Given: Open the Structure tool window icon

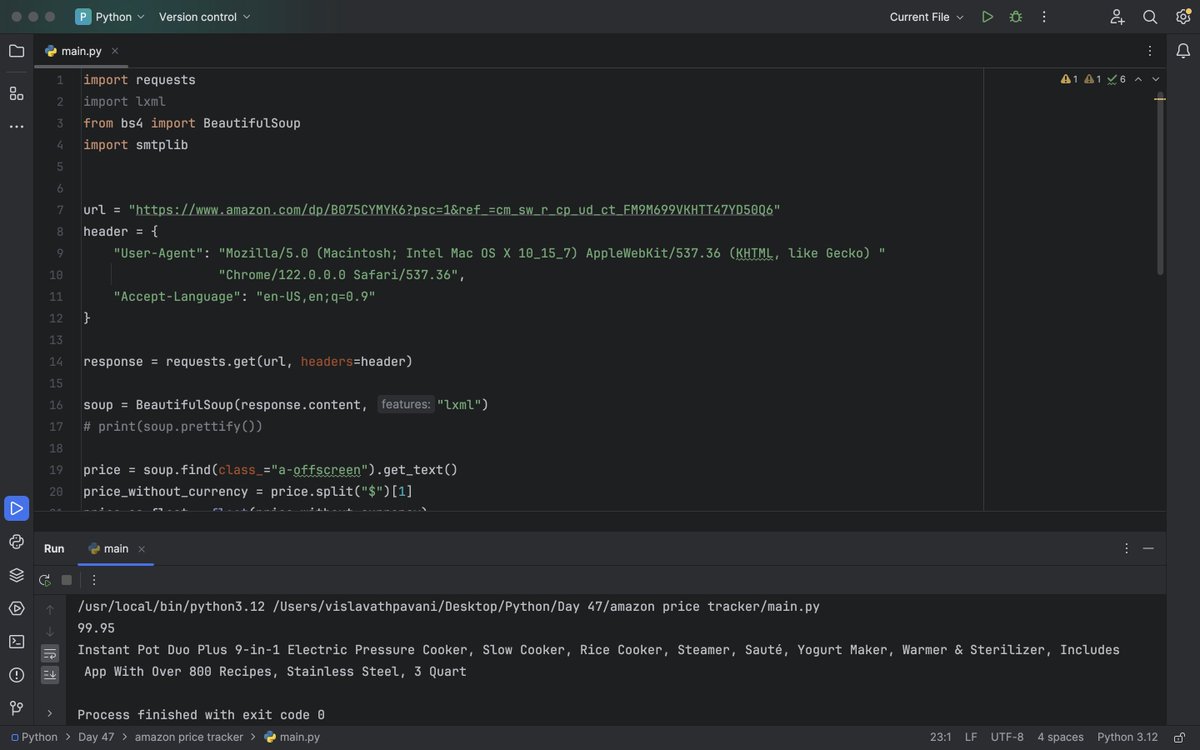Looking at the screenshot, I should tap(16, 93).
